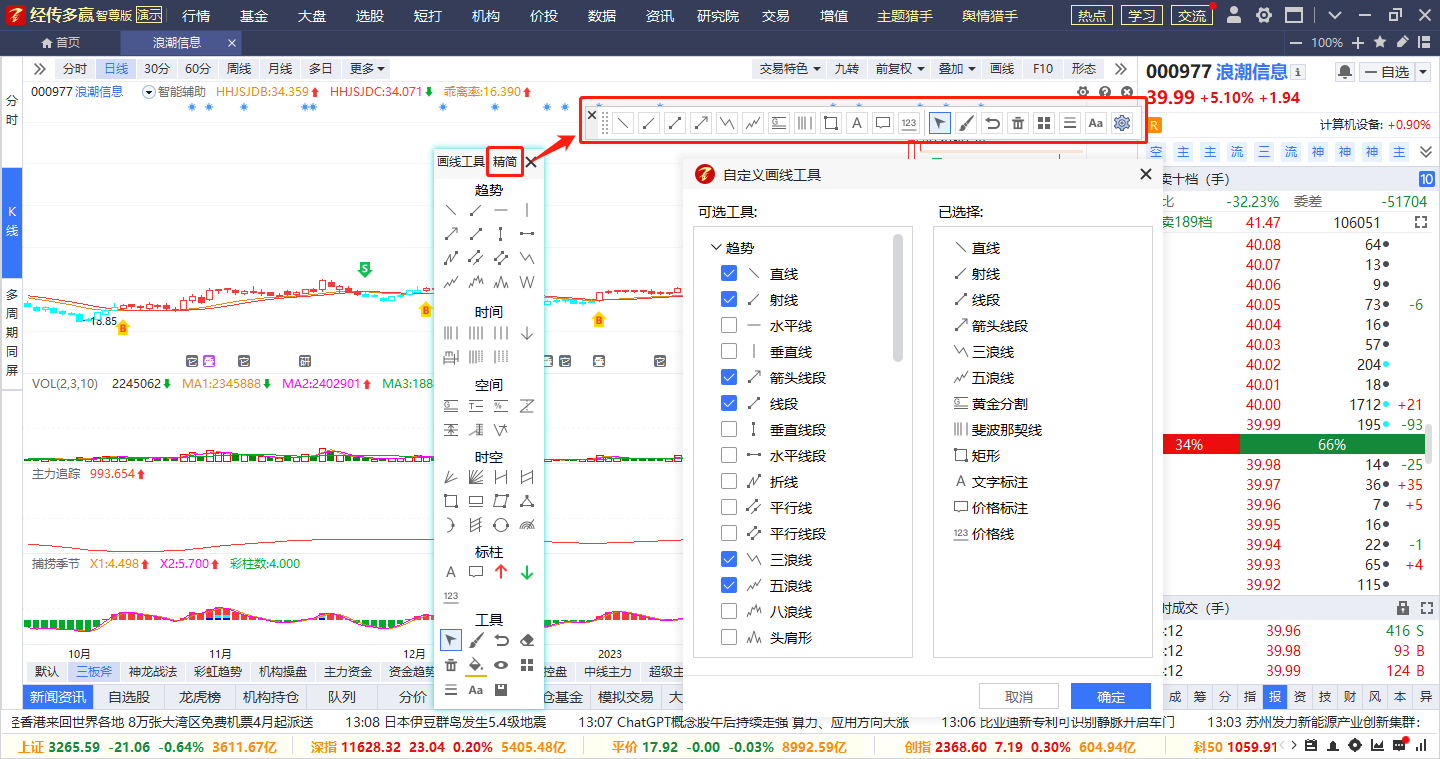The height and width of the screenshot is (759, 1440).
Task: Open the 主题猎手 menu
Action: point(904,16)
